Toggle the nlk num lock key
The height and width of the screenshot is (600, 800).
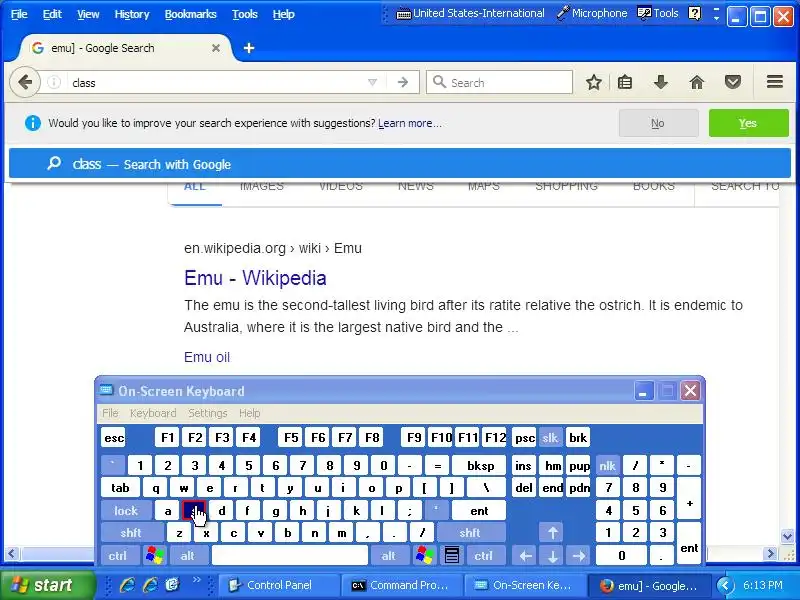607,465
